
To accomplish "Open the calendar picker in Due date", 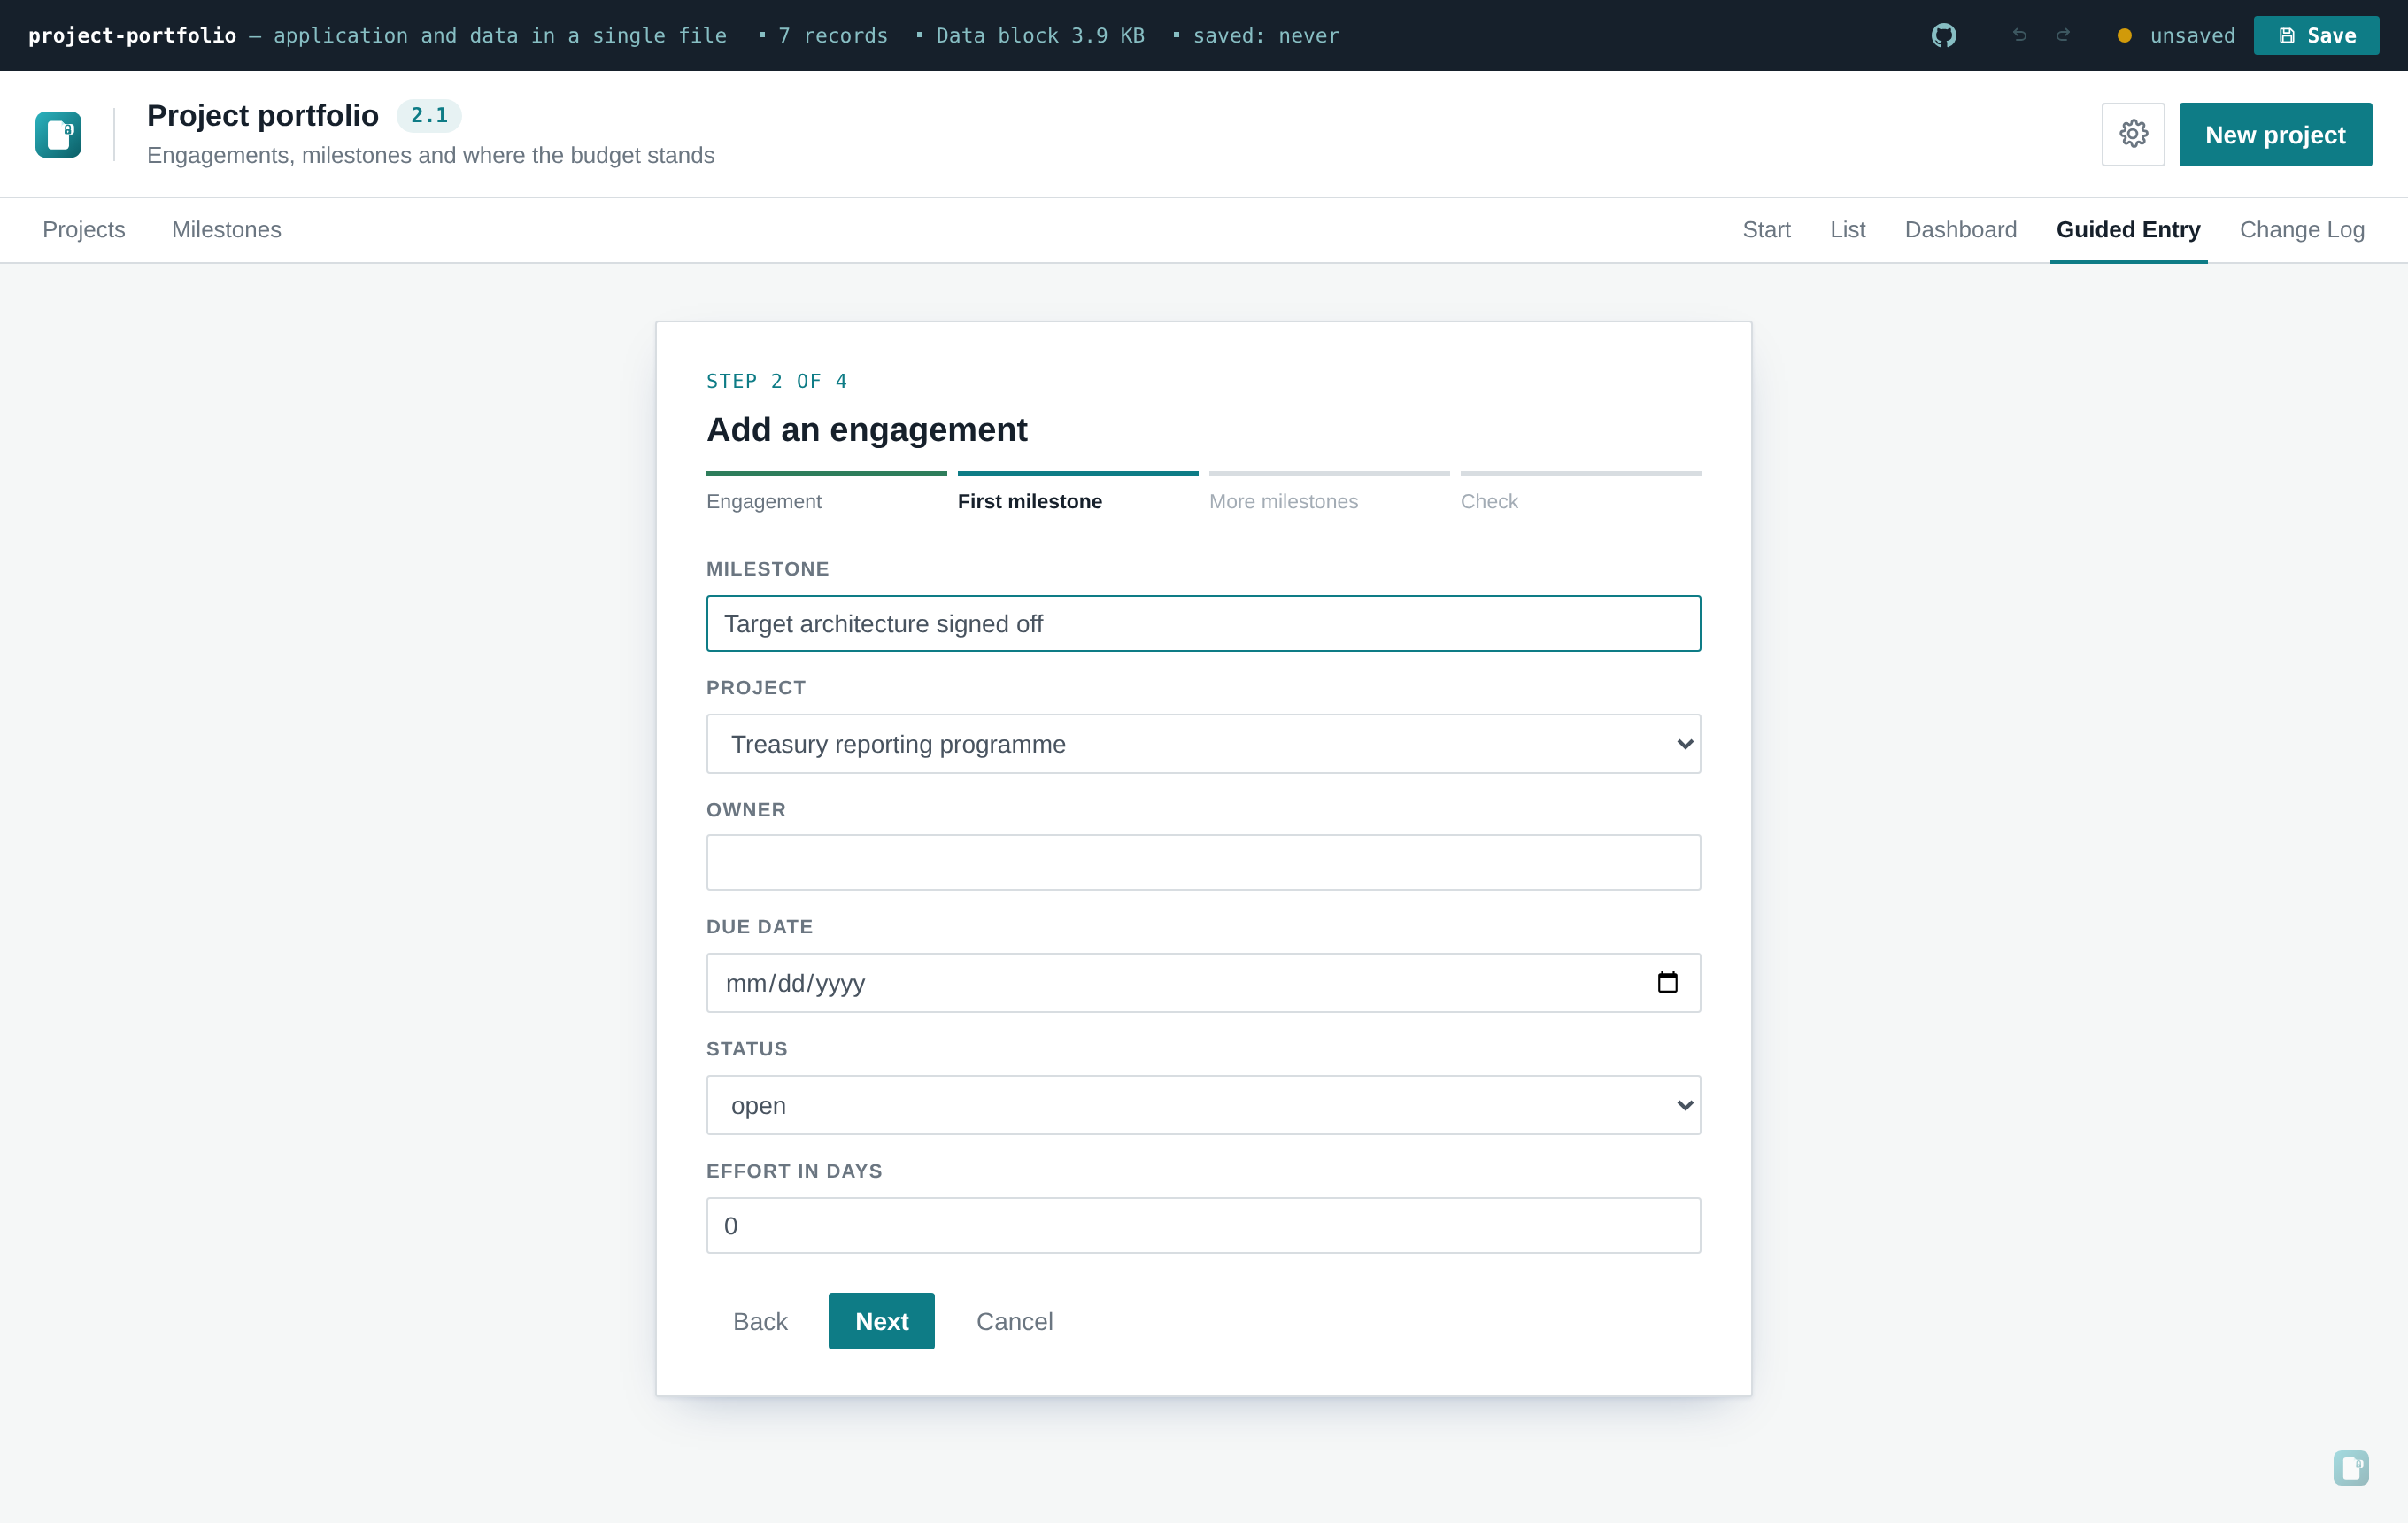I will click(x=1667, y=982).
